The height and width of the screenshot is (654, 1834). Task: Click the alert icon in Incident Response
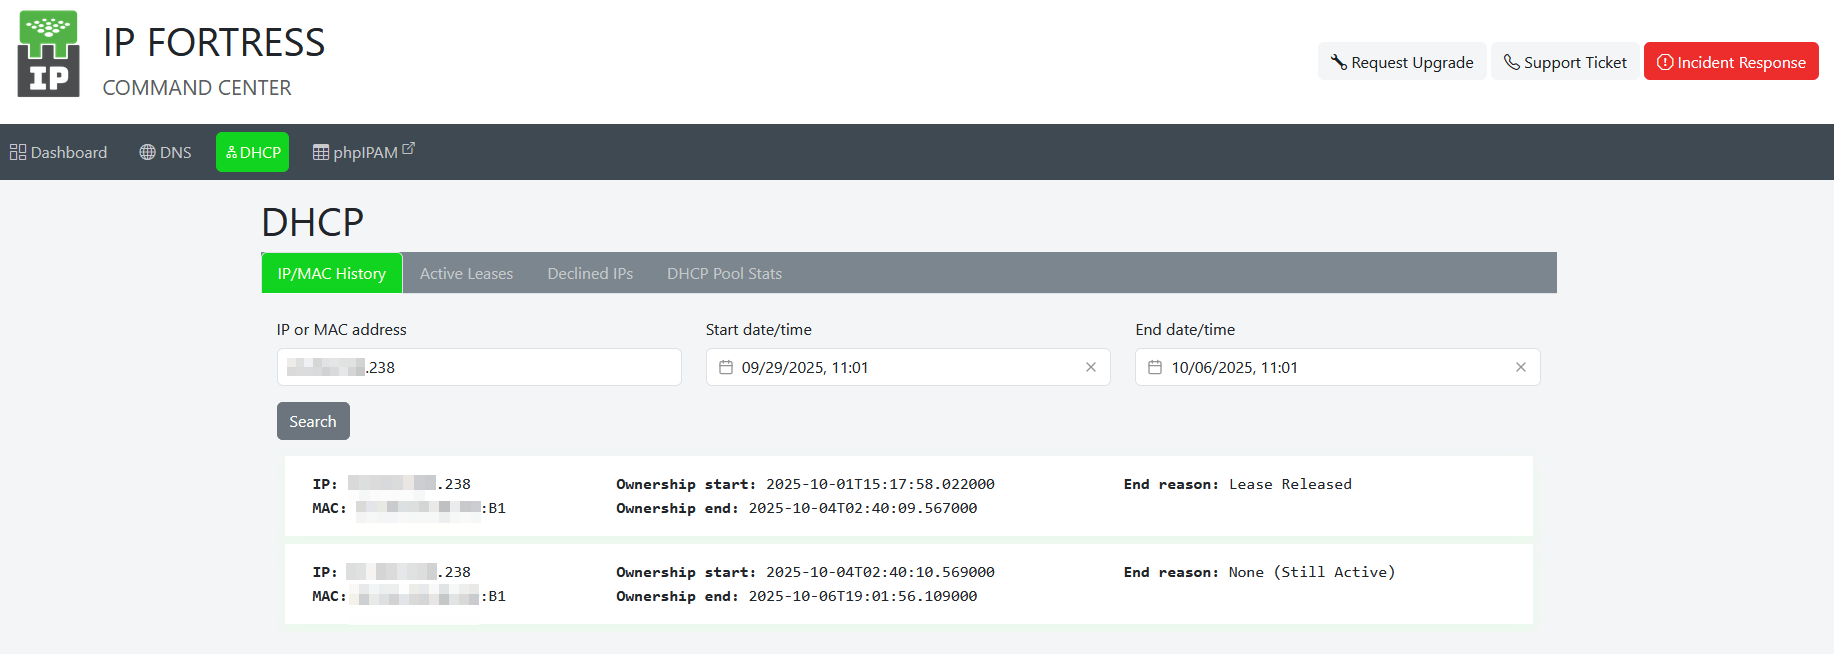1665,62
